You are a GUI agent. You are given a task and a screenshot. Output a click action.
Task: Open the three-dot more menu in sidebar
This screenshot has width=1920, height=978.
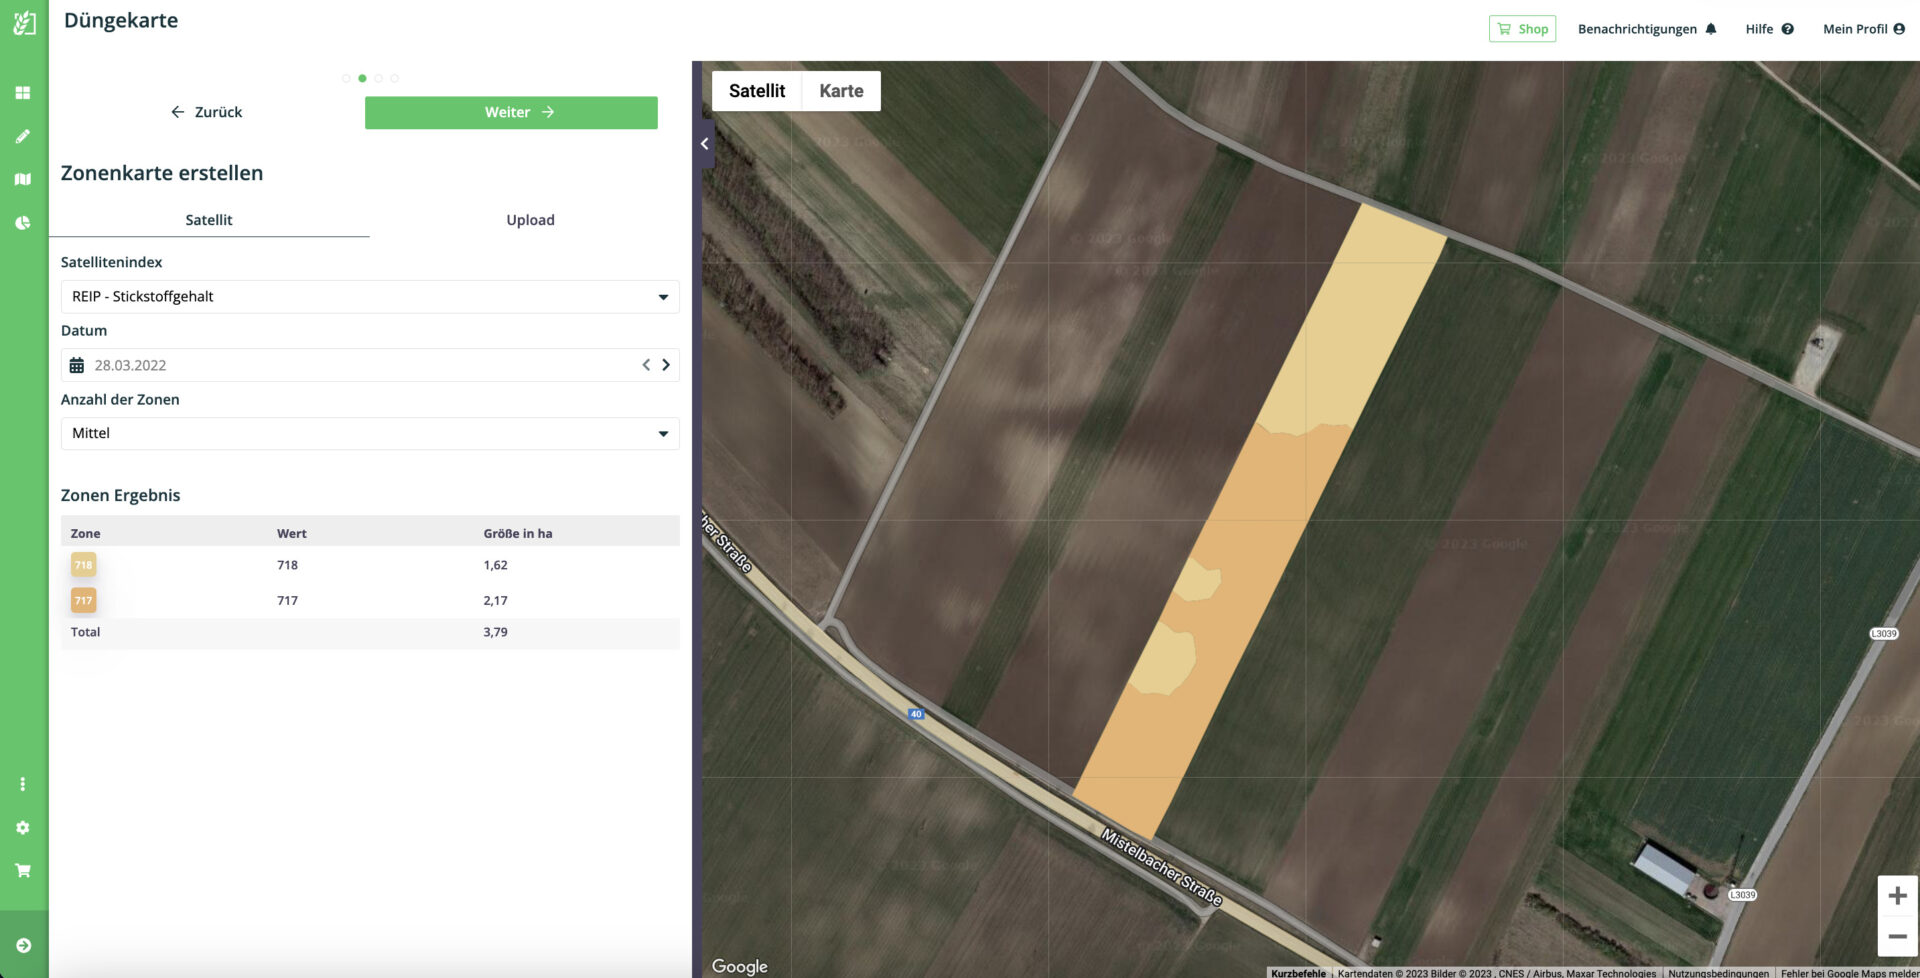pos(23,784)
